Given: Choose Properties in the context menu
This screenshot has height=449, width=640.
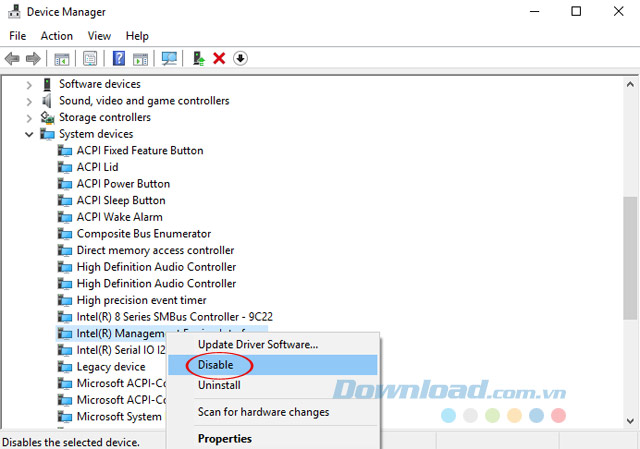Looking at the screenshot, I should pyautogui.click(x=273, y=438).
